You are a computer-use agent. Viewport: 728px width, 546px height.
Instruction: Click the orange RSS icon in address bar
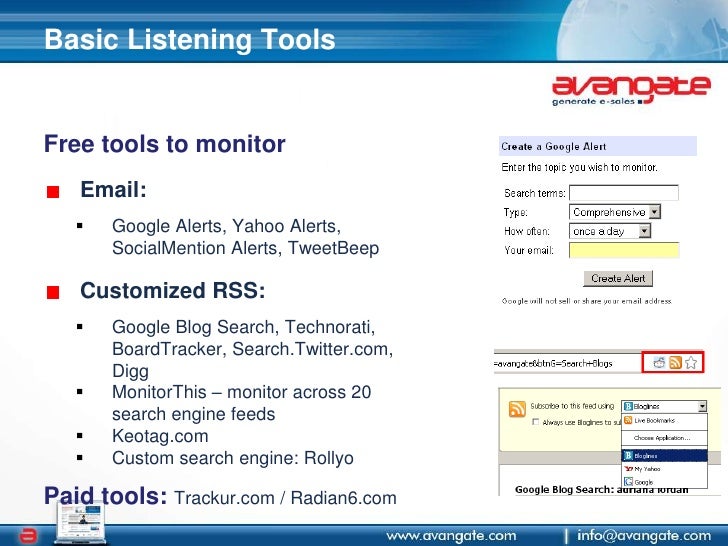tap(675, 363)
